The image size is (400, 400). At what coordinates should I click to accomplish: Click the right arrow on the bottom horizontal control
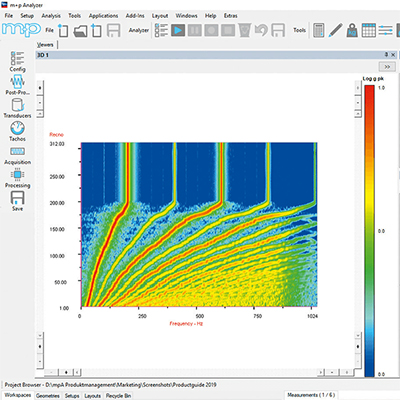tap(321, 372)
